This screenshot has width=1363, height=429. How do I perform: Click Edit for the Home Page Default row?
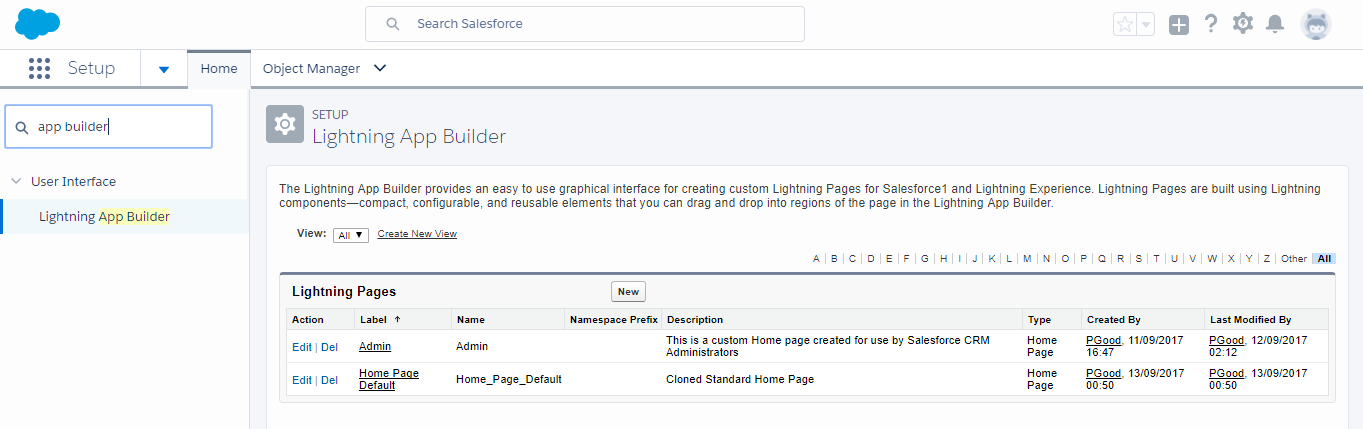[x=301, y=380]
